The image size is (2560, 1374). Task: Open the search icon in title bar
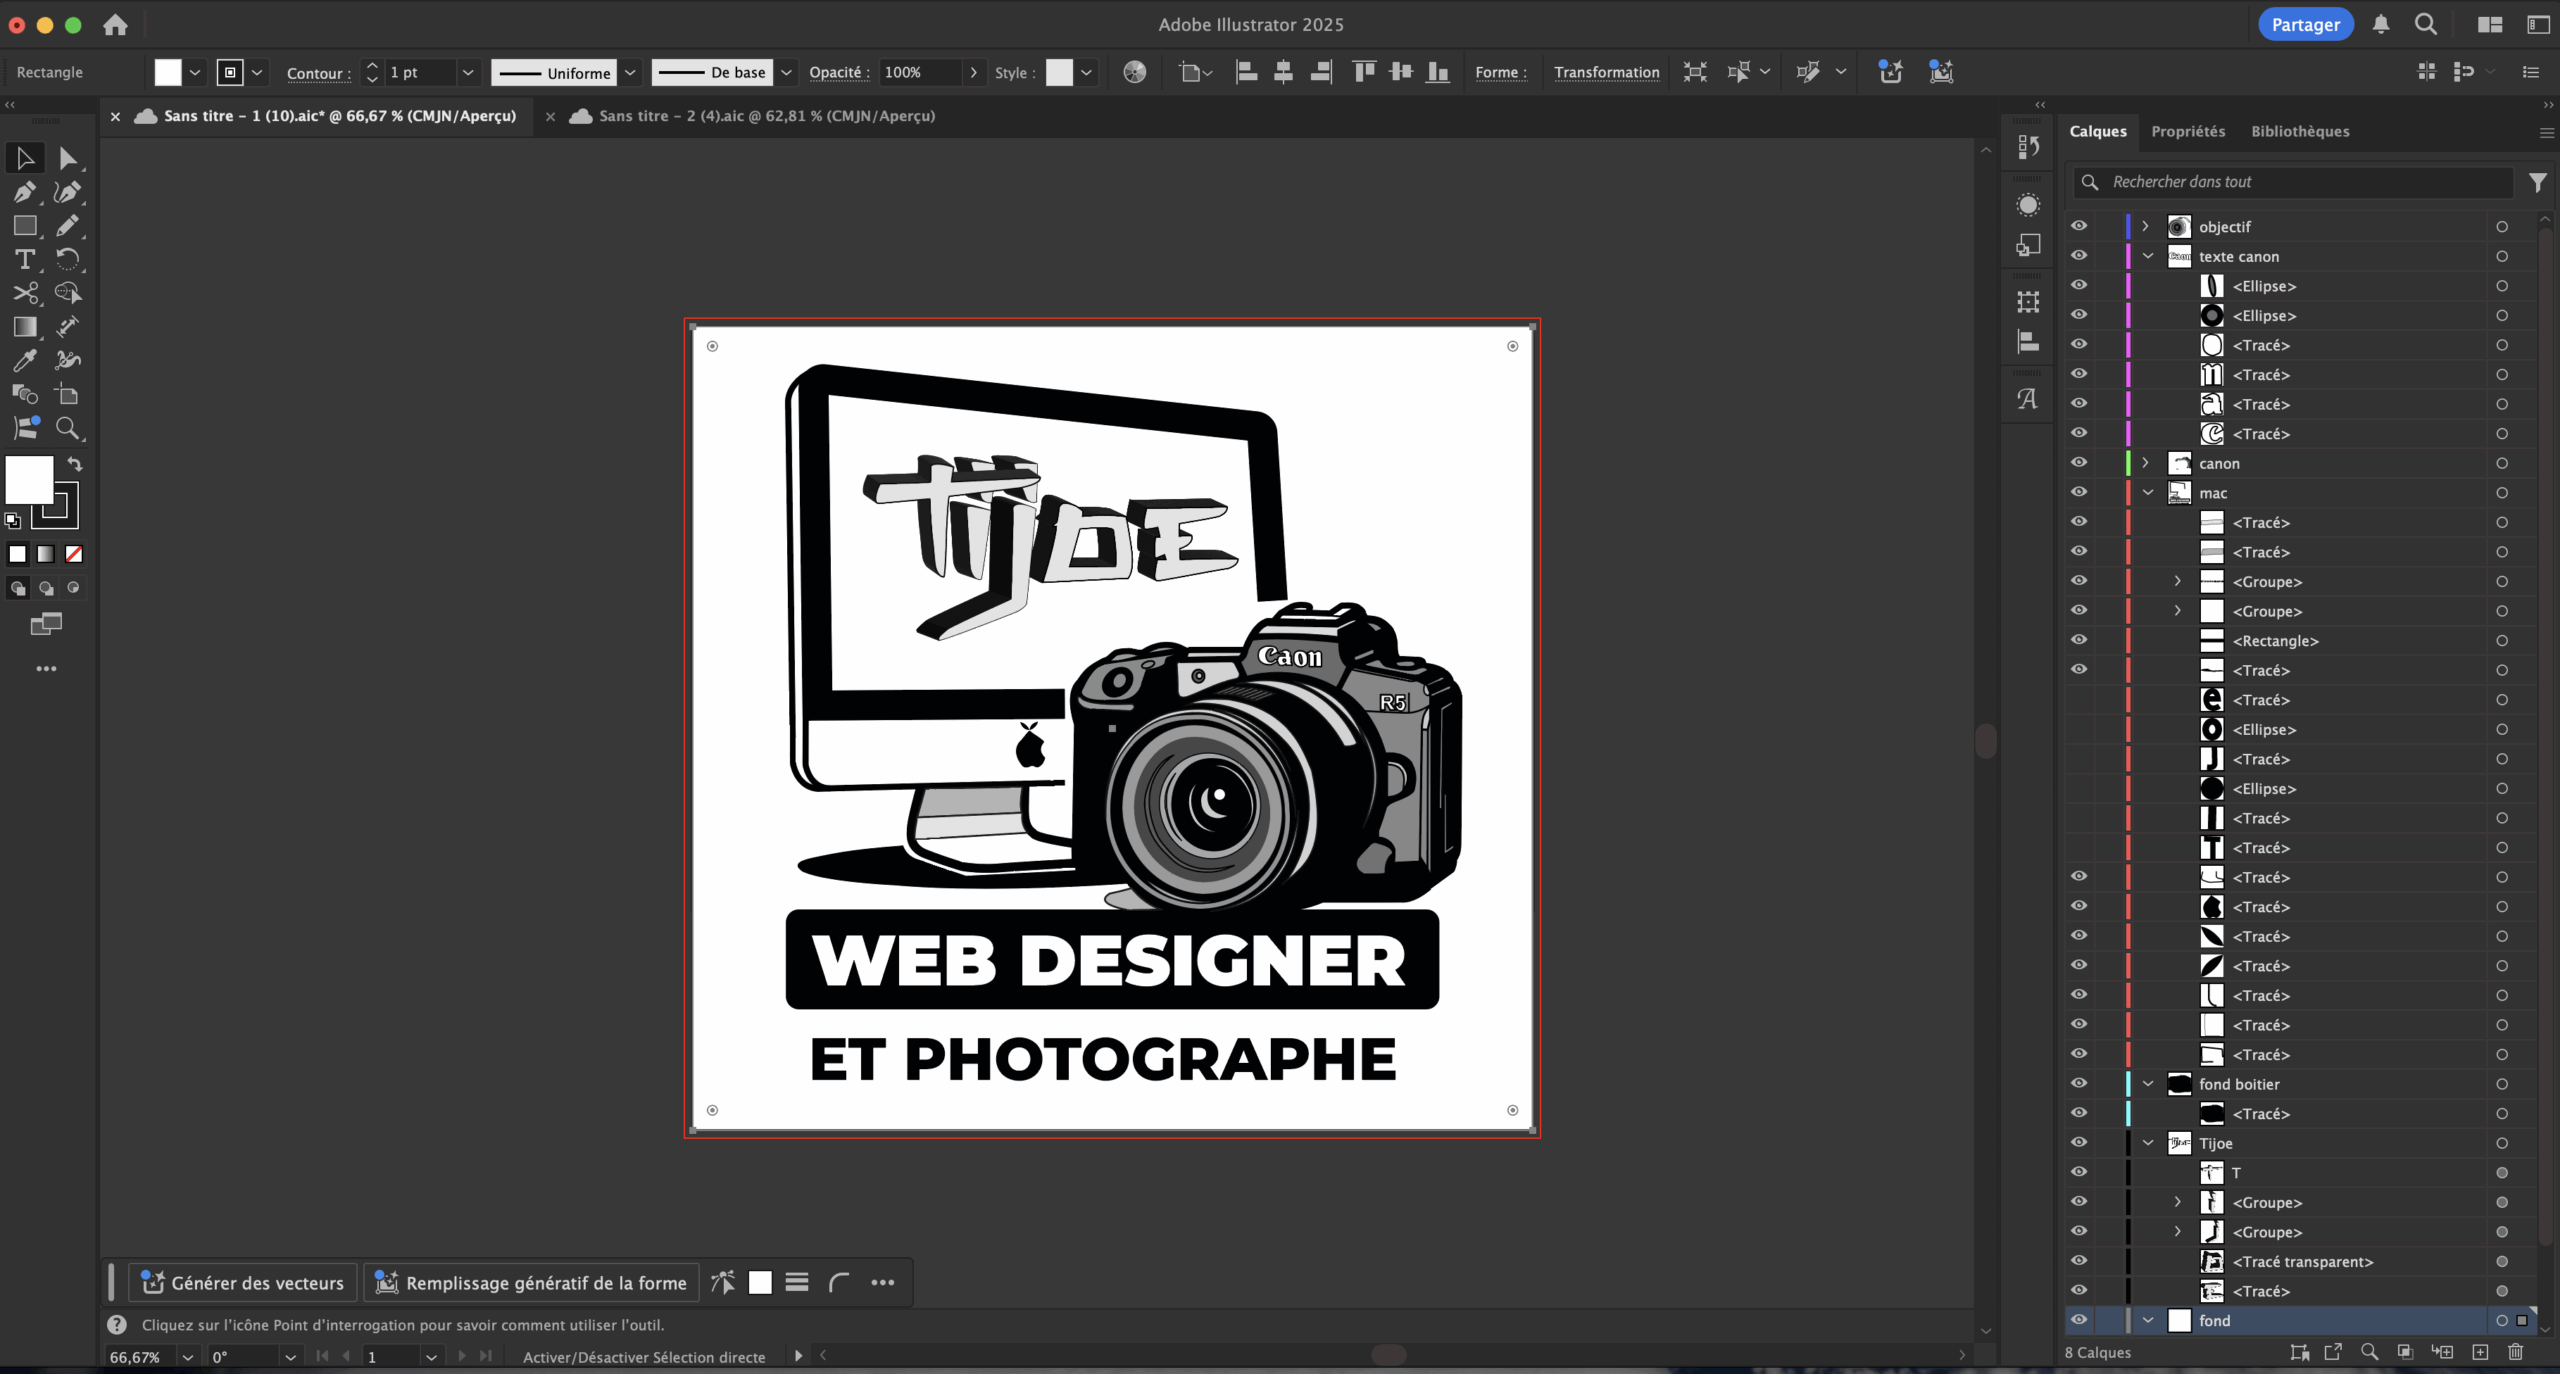pos(2426,25)
